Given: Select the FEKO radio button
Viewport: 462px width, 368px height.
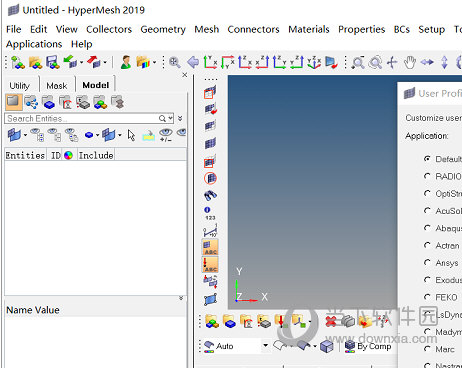Looking at the screenshot, I should pos(427,297).
